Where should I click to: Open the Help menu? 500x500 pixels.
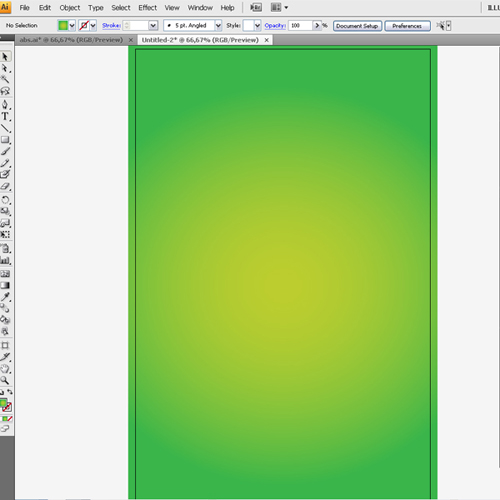[x=227, y=8]
